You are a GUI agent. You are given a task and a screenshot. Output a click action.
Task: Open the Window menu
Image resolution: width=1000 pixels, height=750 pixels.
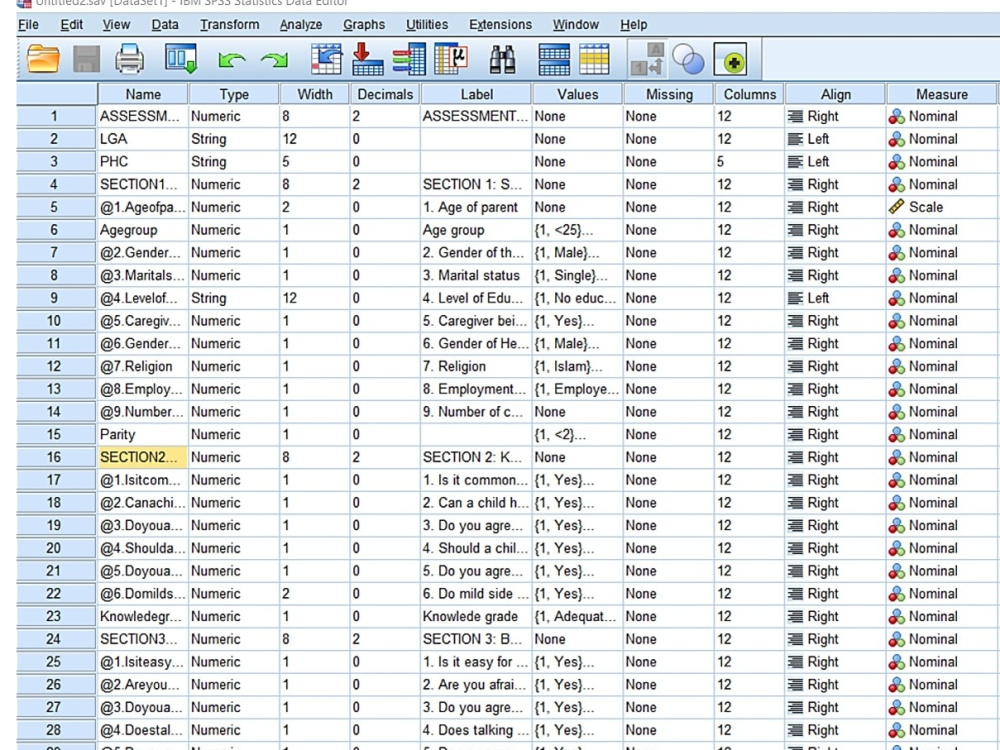click(575, 24)
